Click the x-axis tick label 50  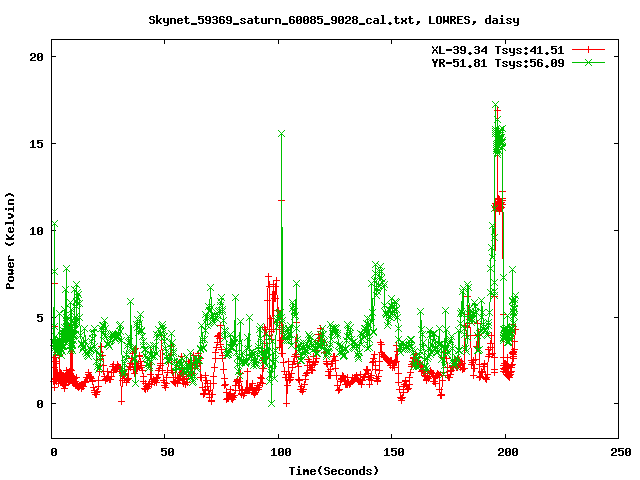click(x=167, y=452)
